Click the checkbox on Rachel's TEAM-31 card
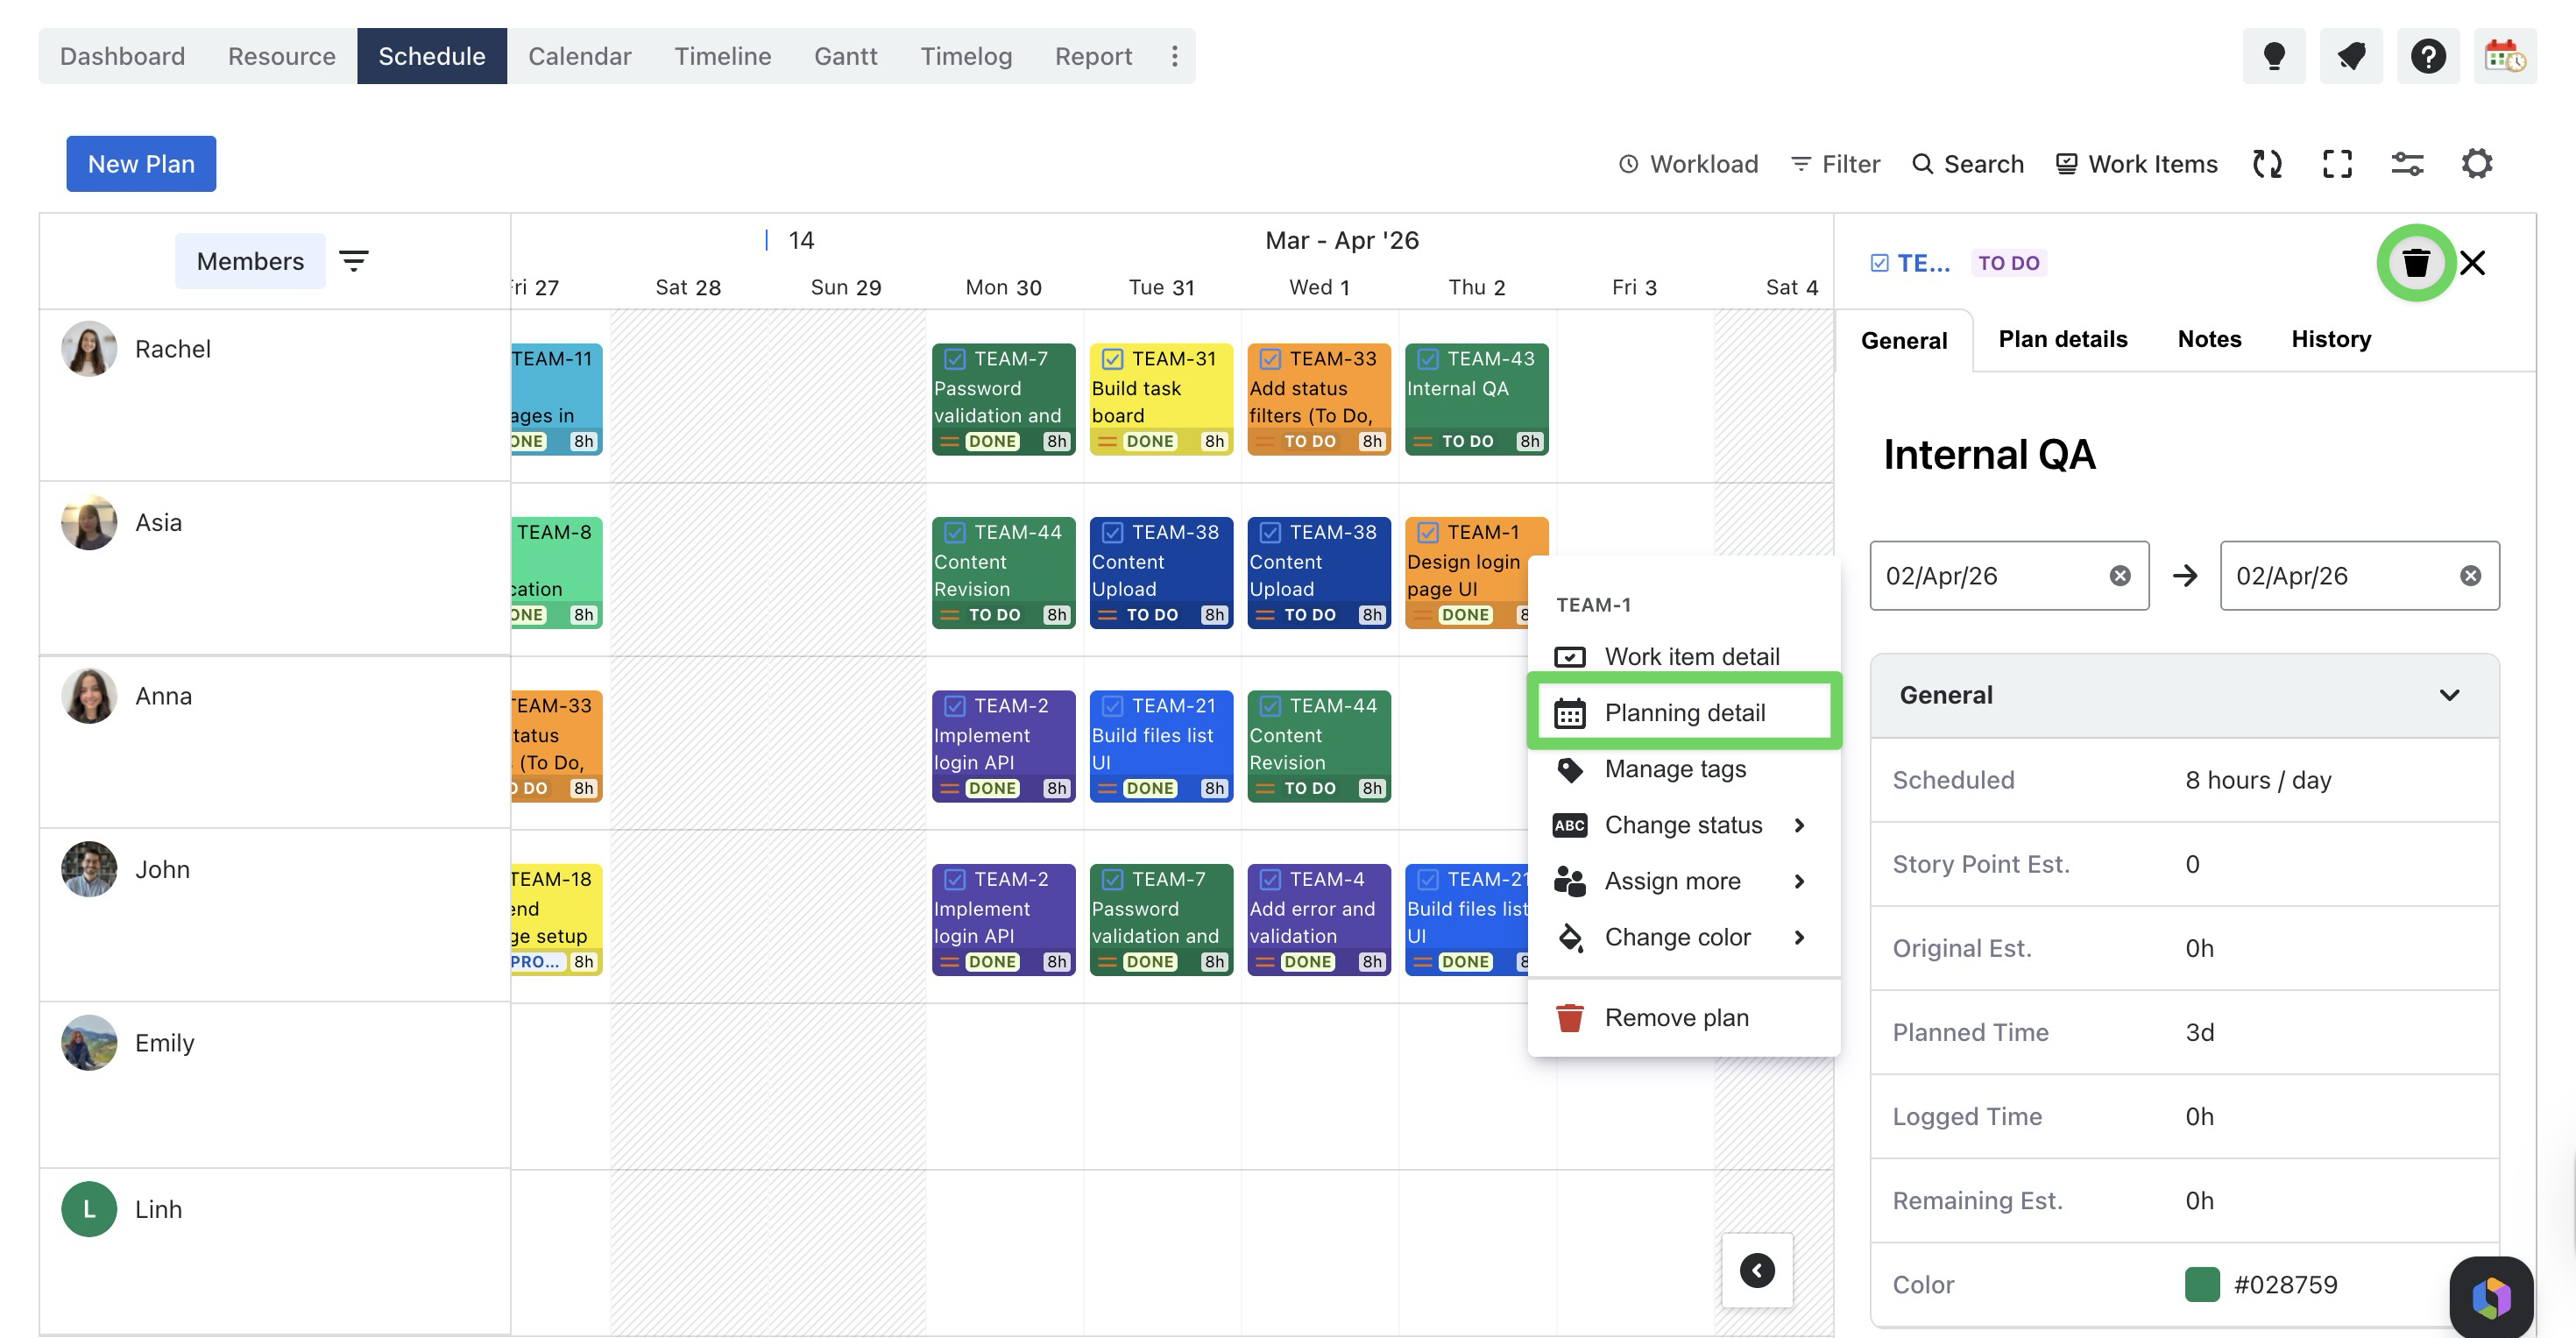 [1112, 359]
